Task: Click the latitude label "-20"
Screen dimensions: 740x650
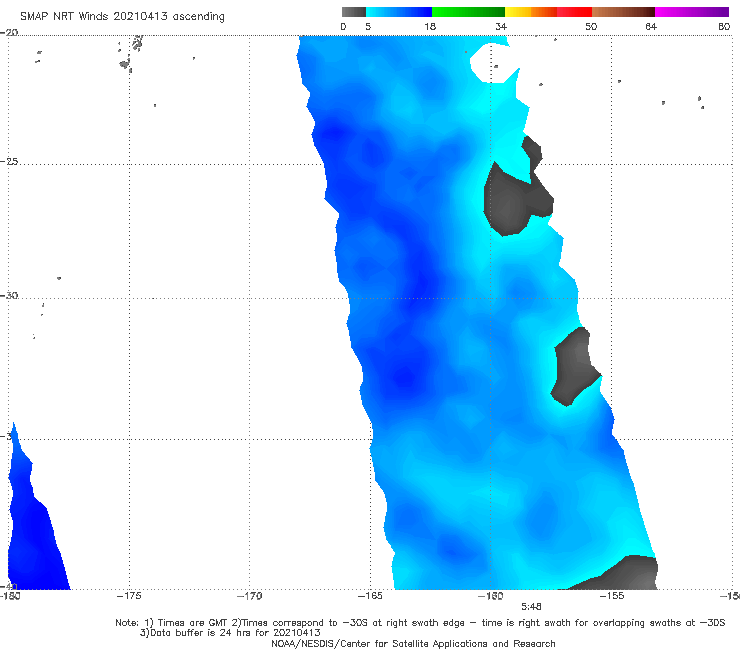Action: (9, 33)
